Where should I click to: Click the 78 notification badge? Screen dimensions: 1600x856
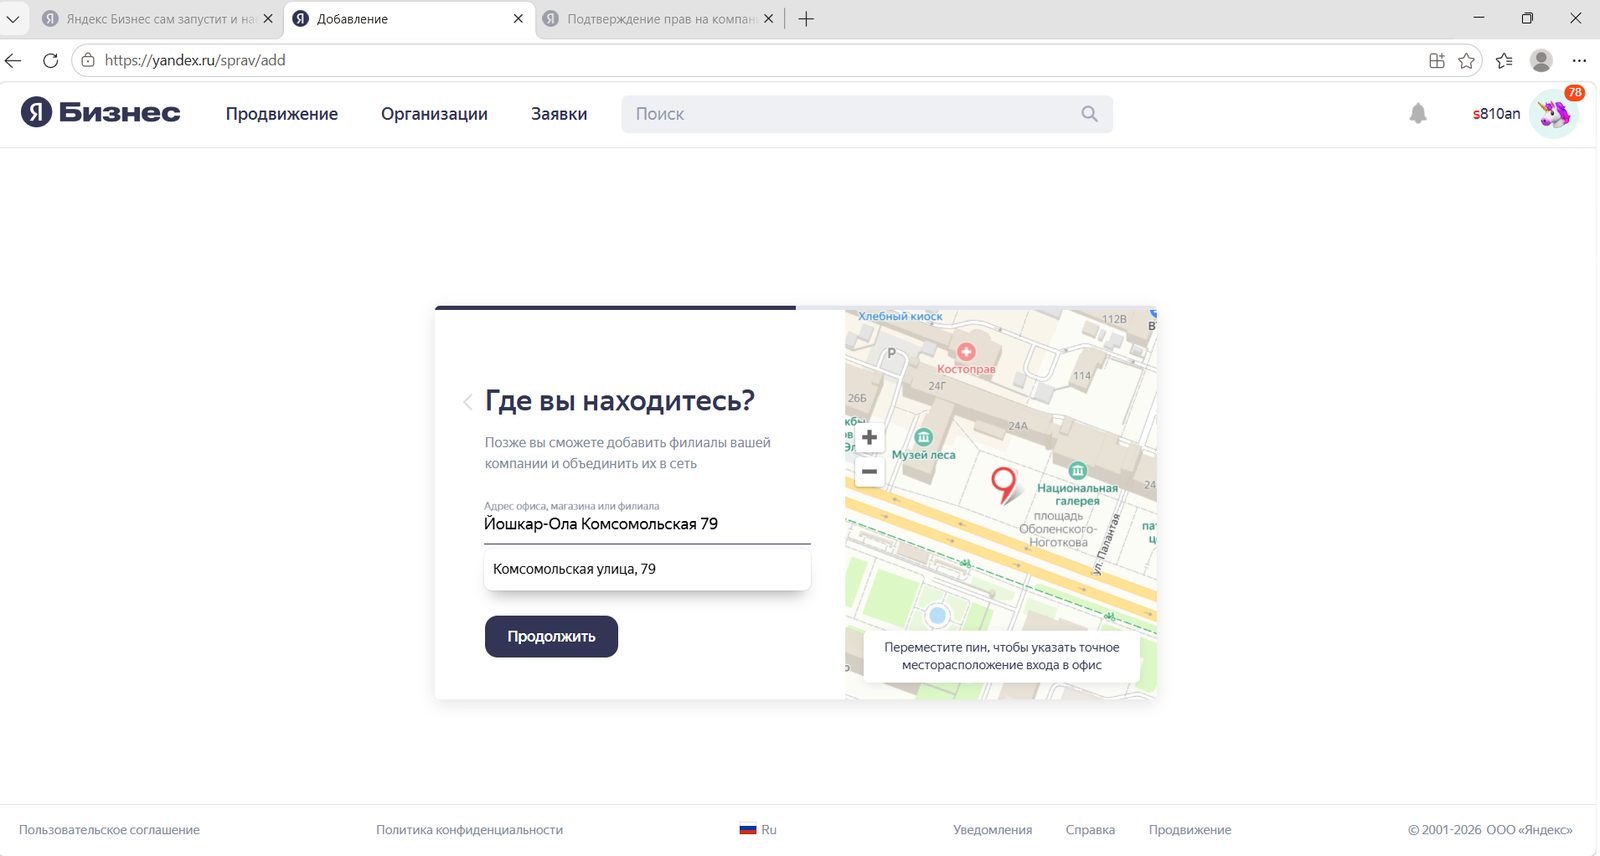click(1575, 93)
